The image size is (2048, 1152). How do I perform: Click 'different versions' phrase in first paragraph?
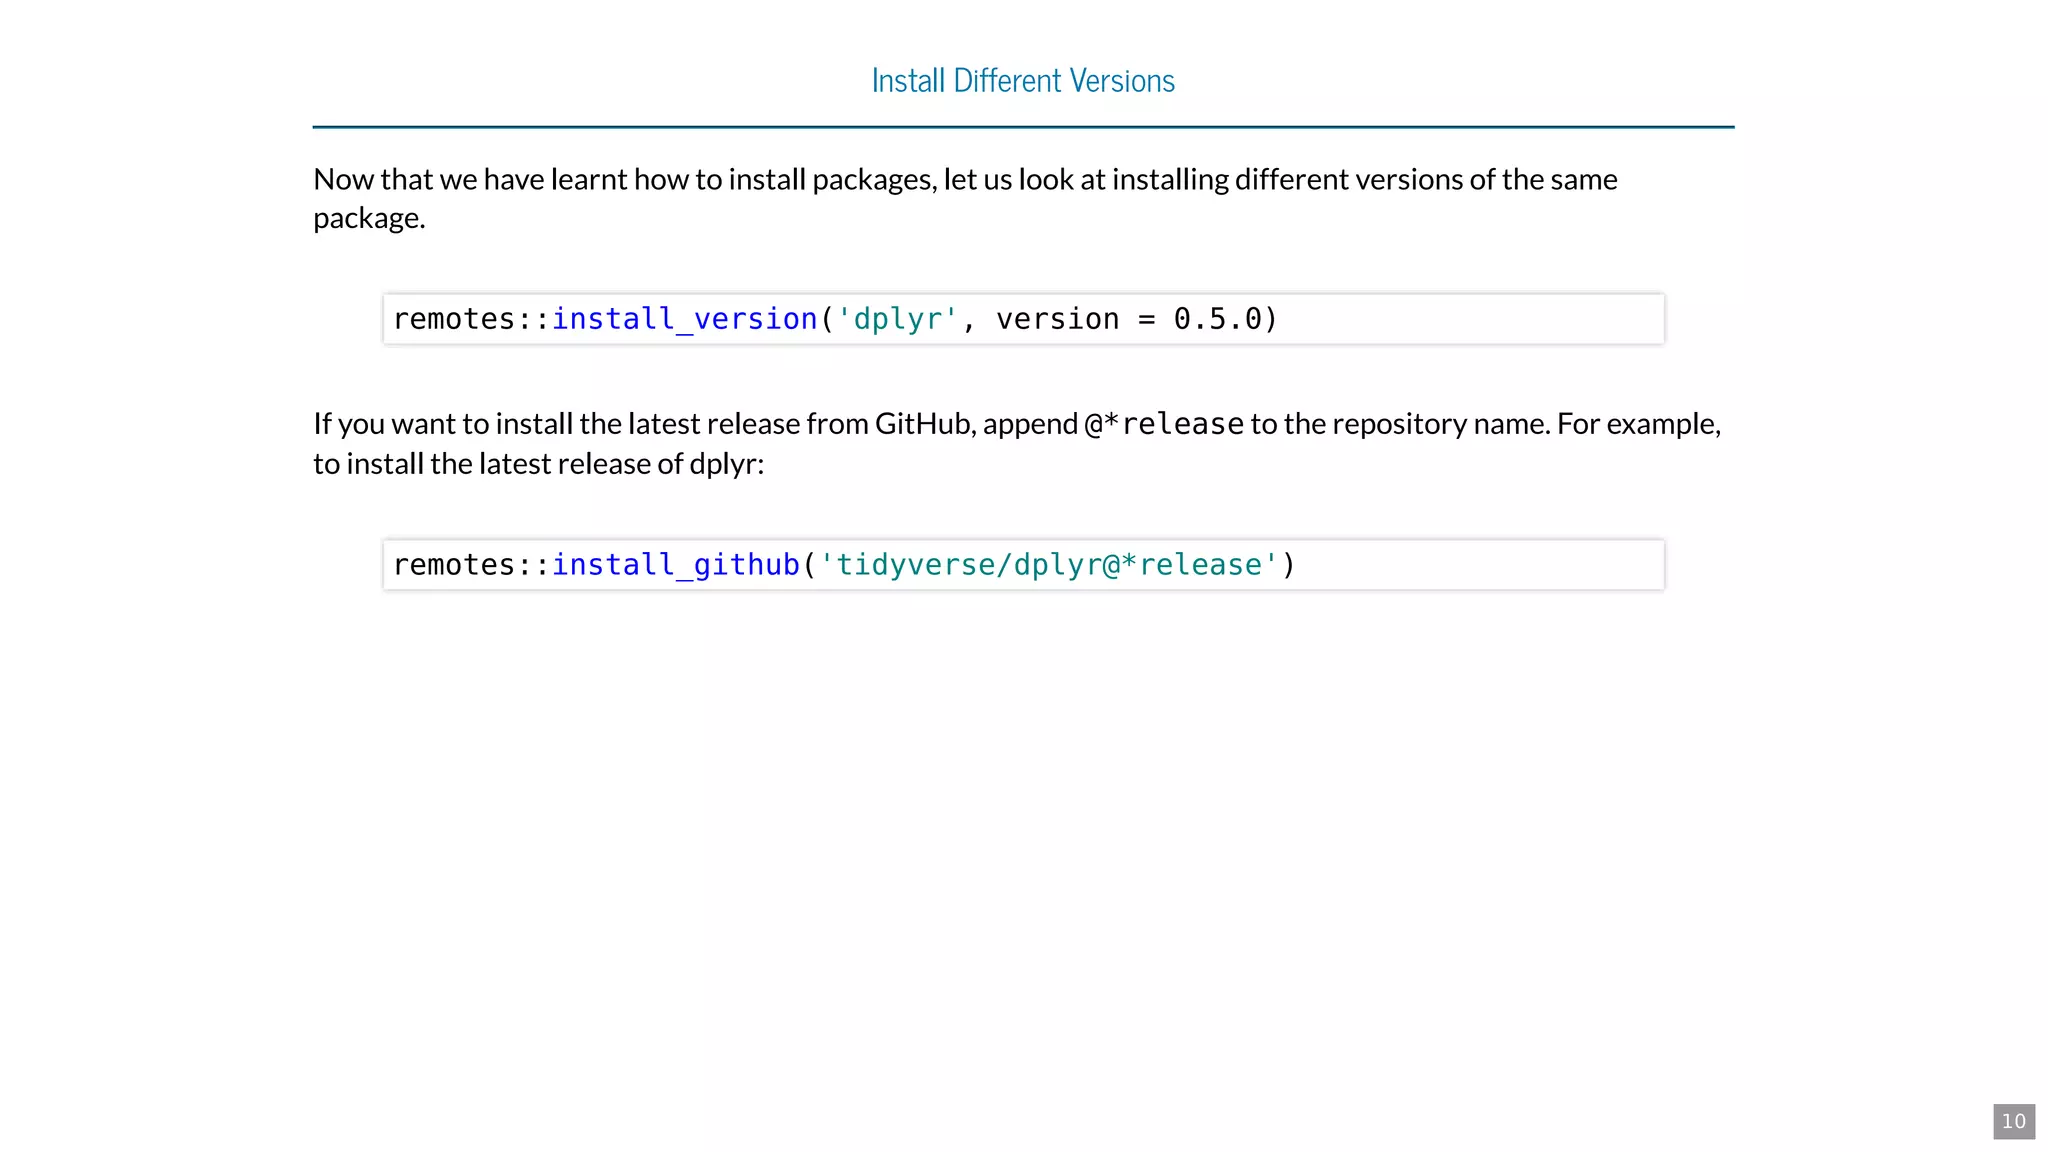coord(1348,180)
